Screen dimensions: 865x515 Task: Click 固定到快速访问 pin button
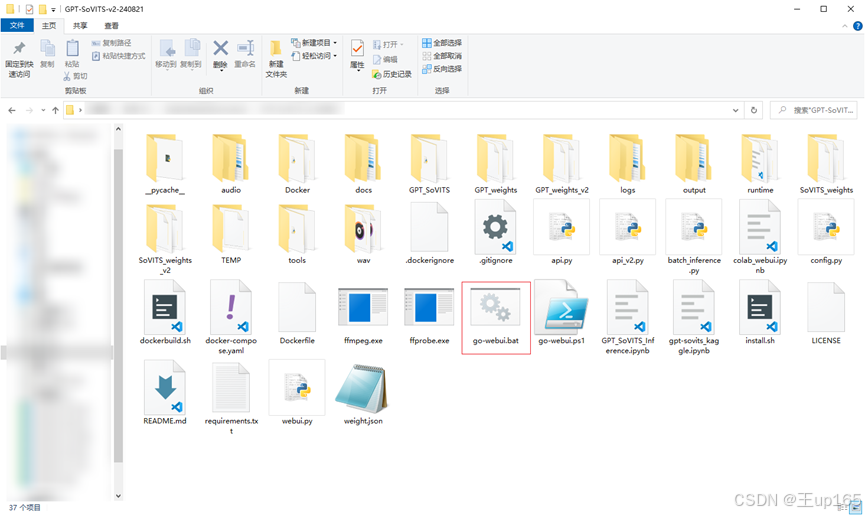(x=19, y=59)
